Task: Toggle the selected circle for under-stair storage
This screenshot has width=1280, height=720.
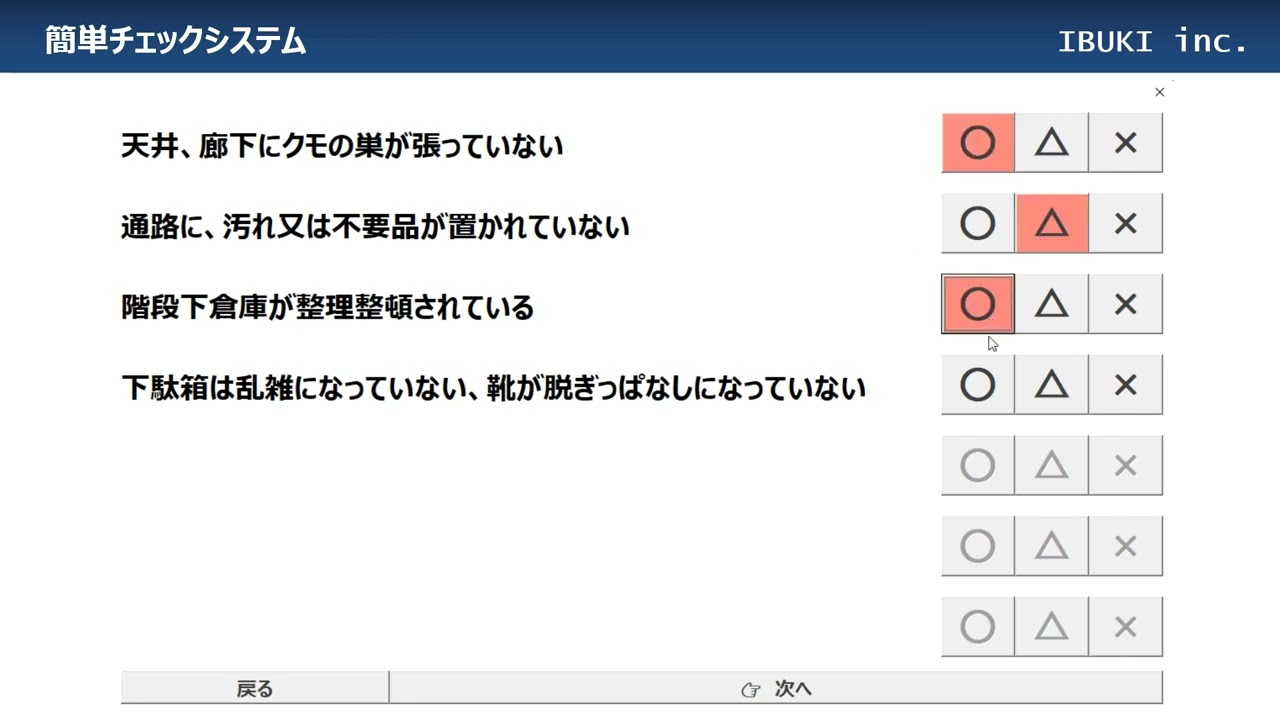Action: pos(978,304)
